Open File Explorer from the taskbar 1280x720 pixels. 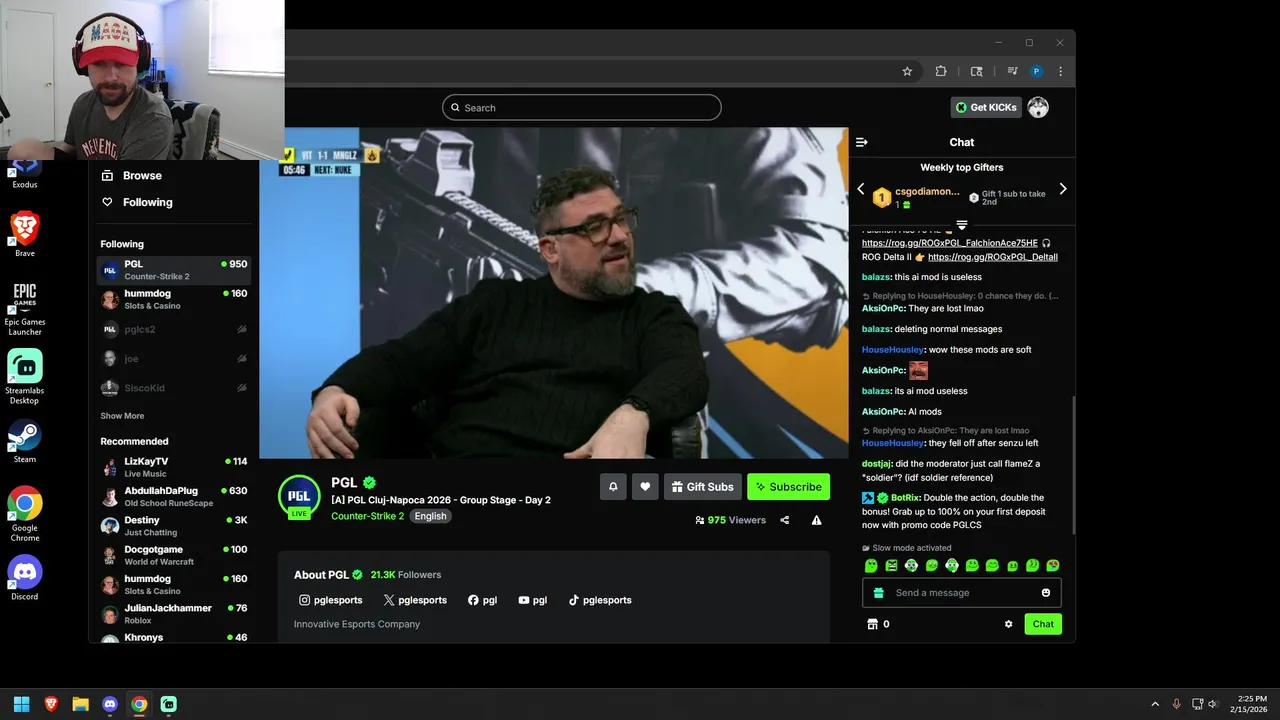[80, 704]
